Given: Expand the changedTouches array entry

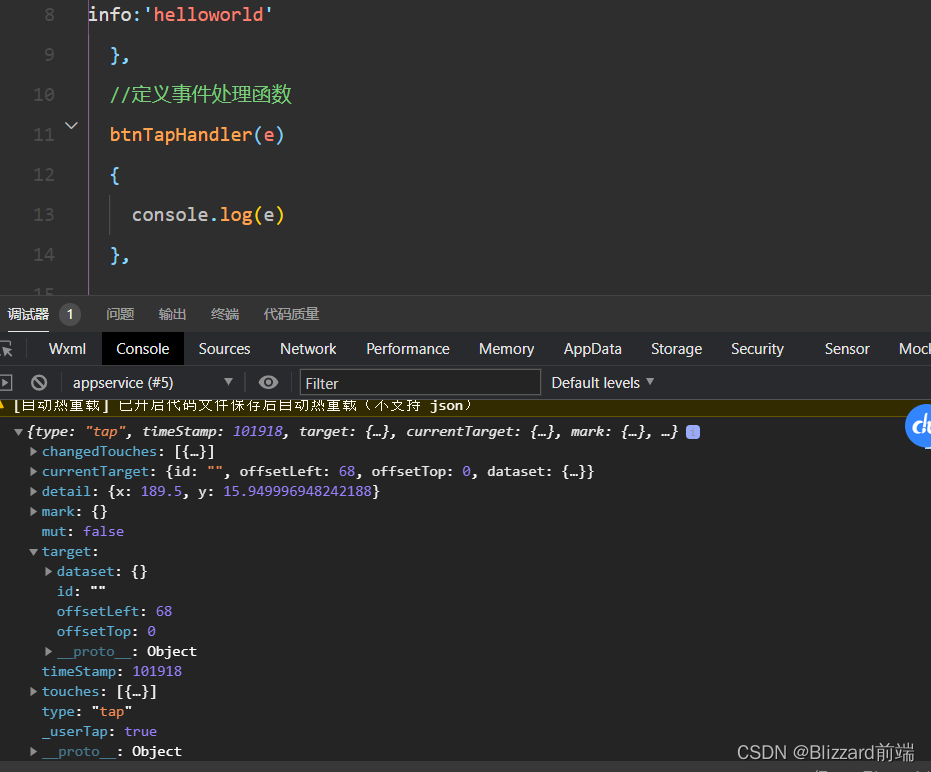Looking at the screenshot, I should pos(34,452).
